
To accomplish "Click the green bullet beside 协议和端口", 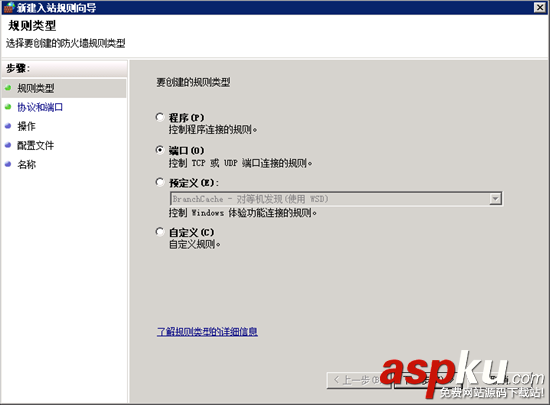I will coord(8,107).
